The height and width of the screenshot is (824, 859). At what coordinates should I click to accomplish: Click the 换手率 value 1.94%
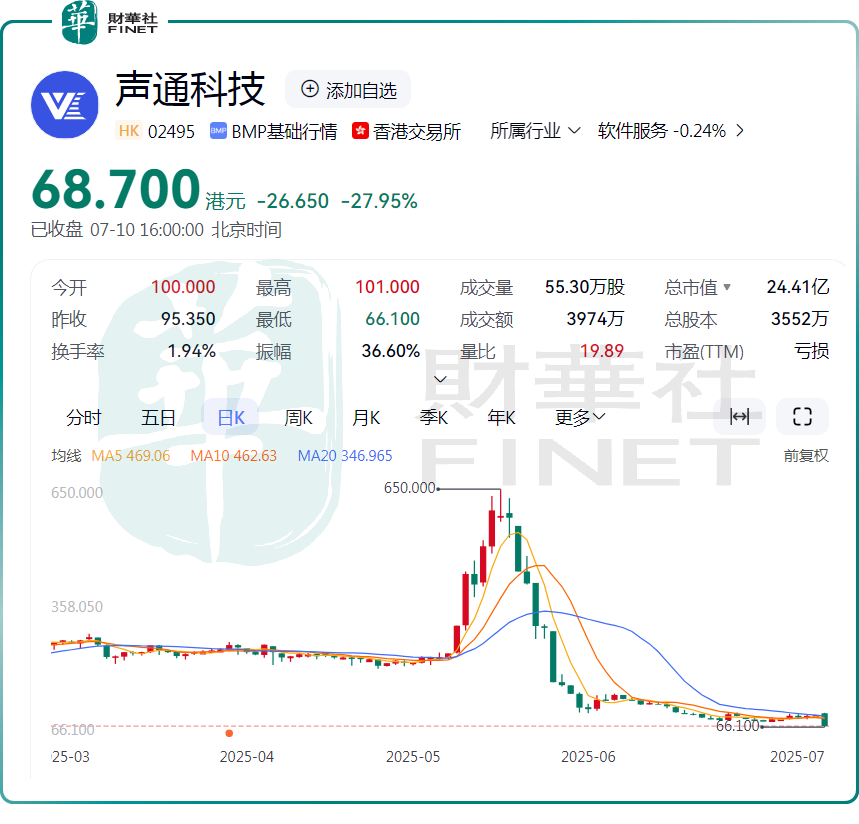(192, 351)
